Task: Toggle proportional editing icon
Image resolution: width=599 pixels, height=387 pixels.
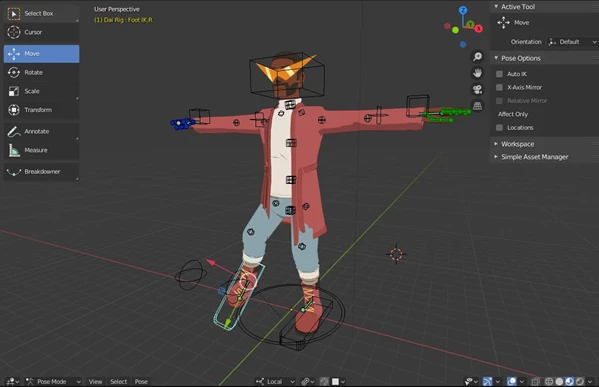Action: [324, 381]
